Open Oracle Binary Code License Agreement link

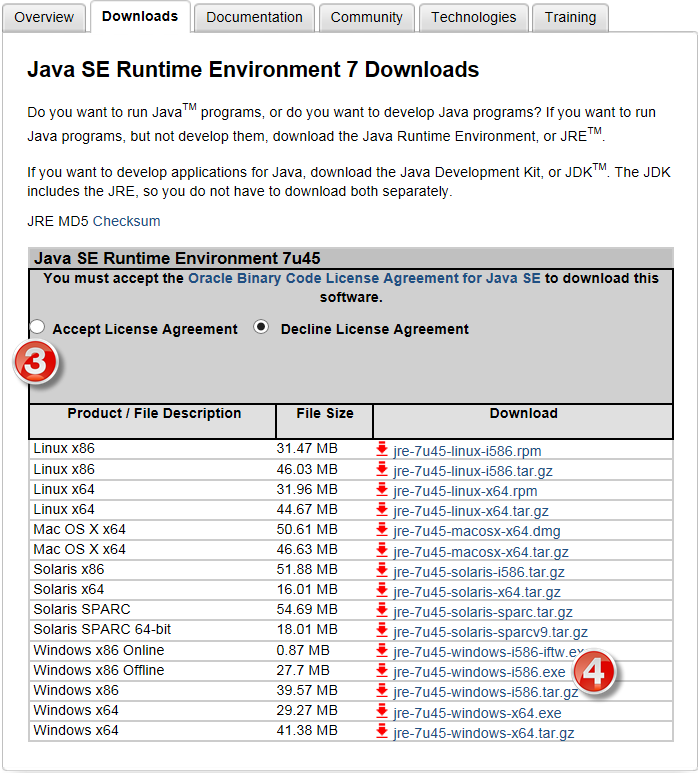coord(364,279)
